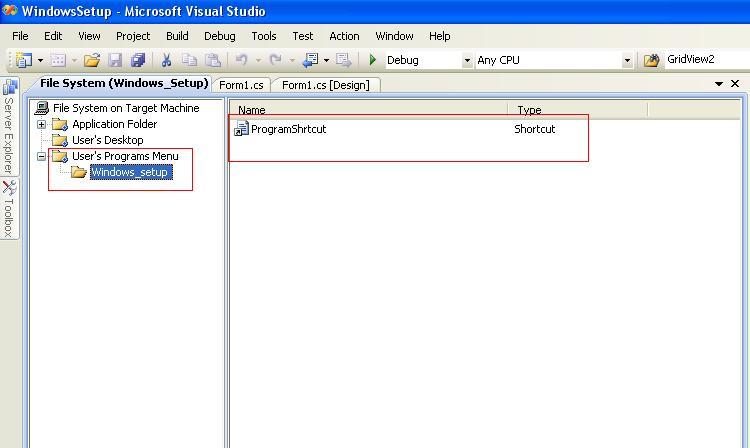This screenshot has height=448, width=750.
Task: Click the Visual Studio title bar icon
Action: (x=10, y=11)
